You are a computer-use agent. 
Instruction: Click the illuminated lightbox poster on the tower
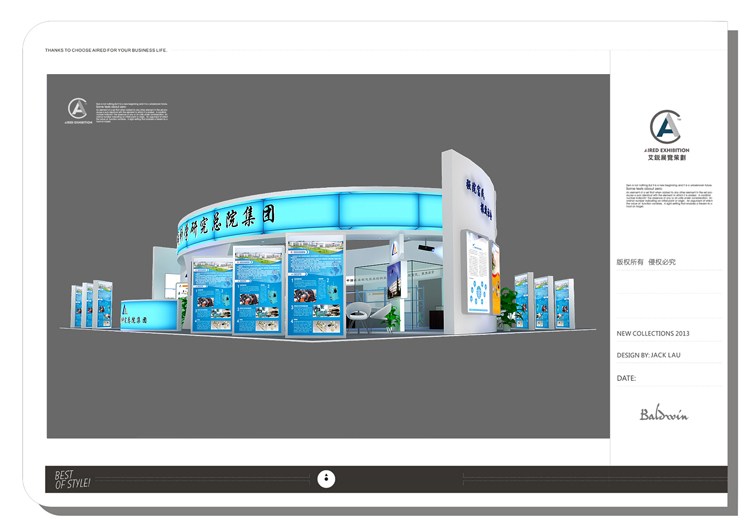click(x=478, y=271)
